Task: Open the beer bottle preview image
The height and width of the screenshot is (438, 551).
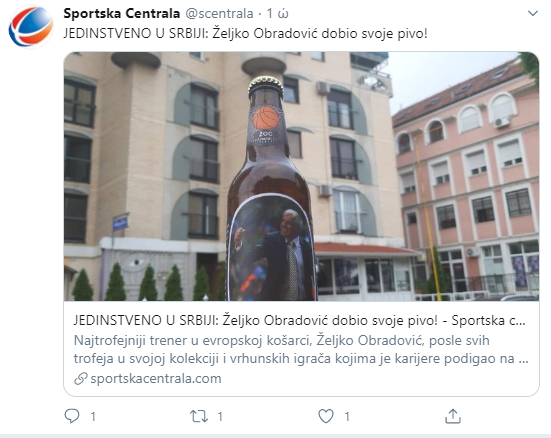Action: (301, 176)
